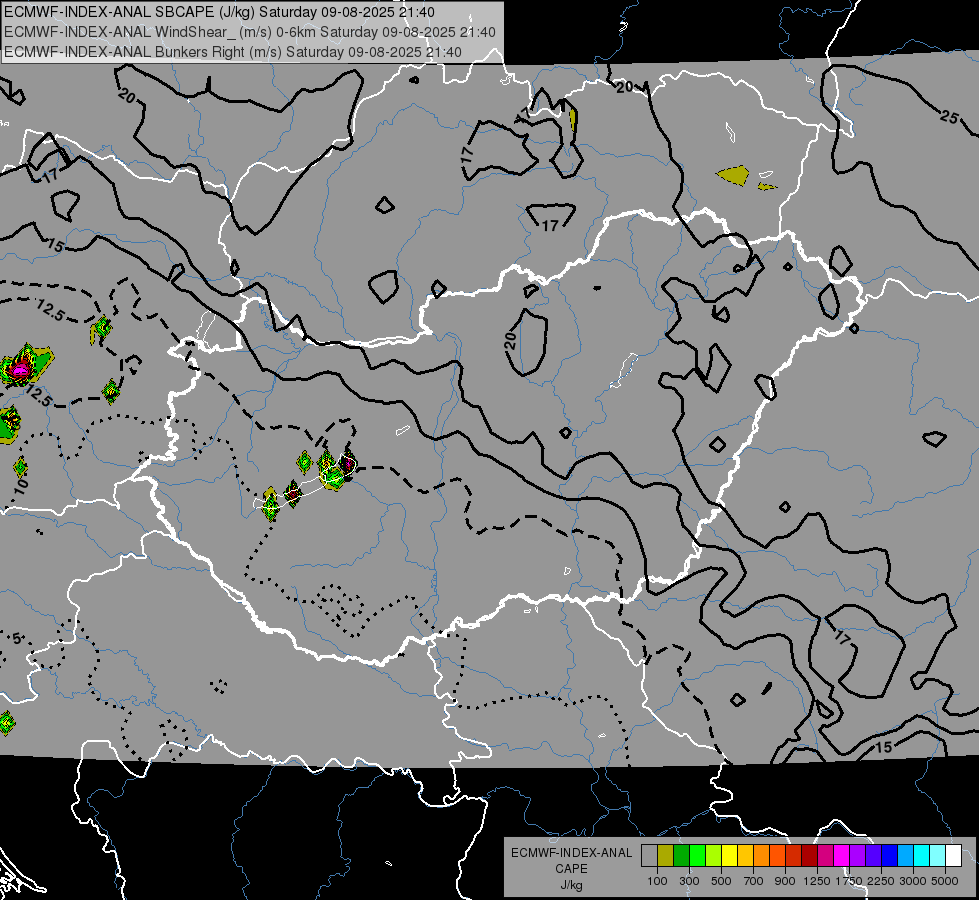
Task: Select the white swatch right of 5000
Action: click(953, 856)
